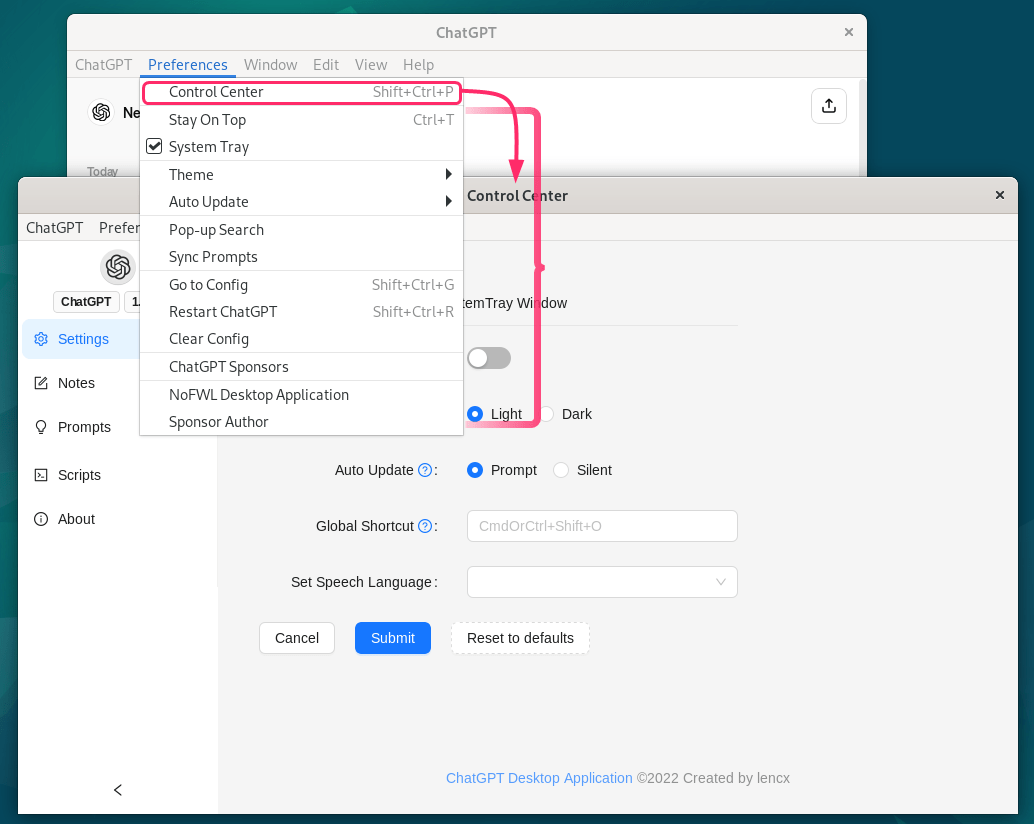
Task: Click the Prompts lightbulb icon
Action: (41, 427)
